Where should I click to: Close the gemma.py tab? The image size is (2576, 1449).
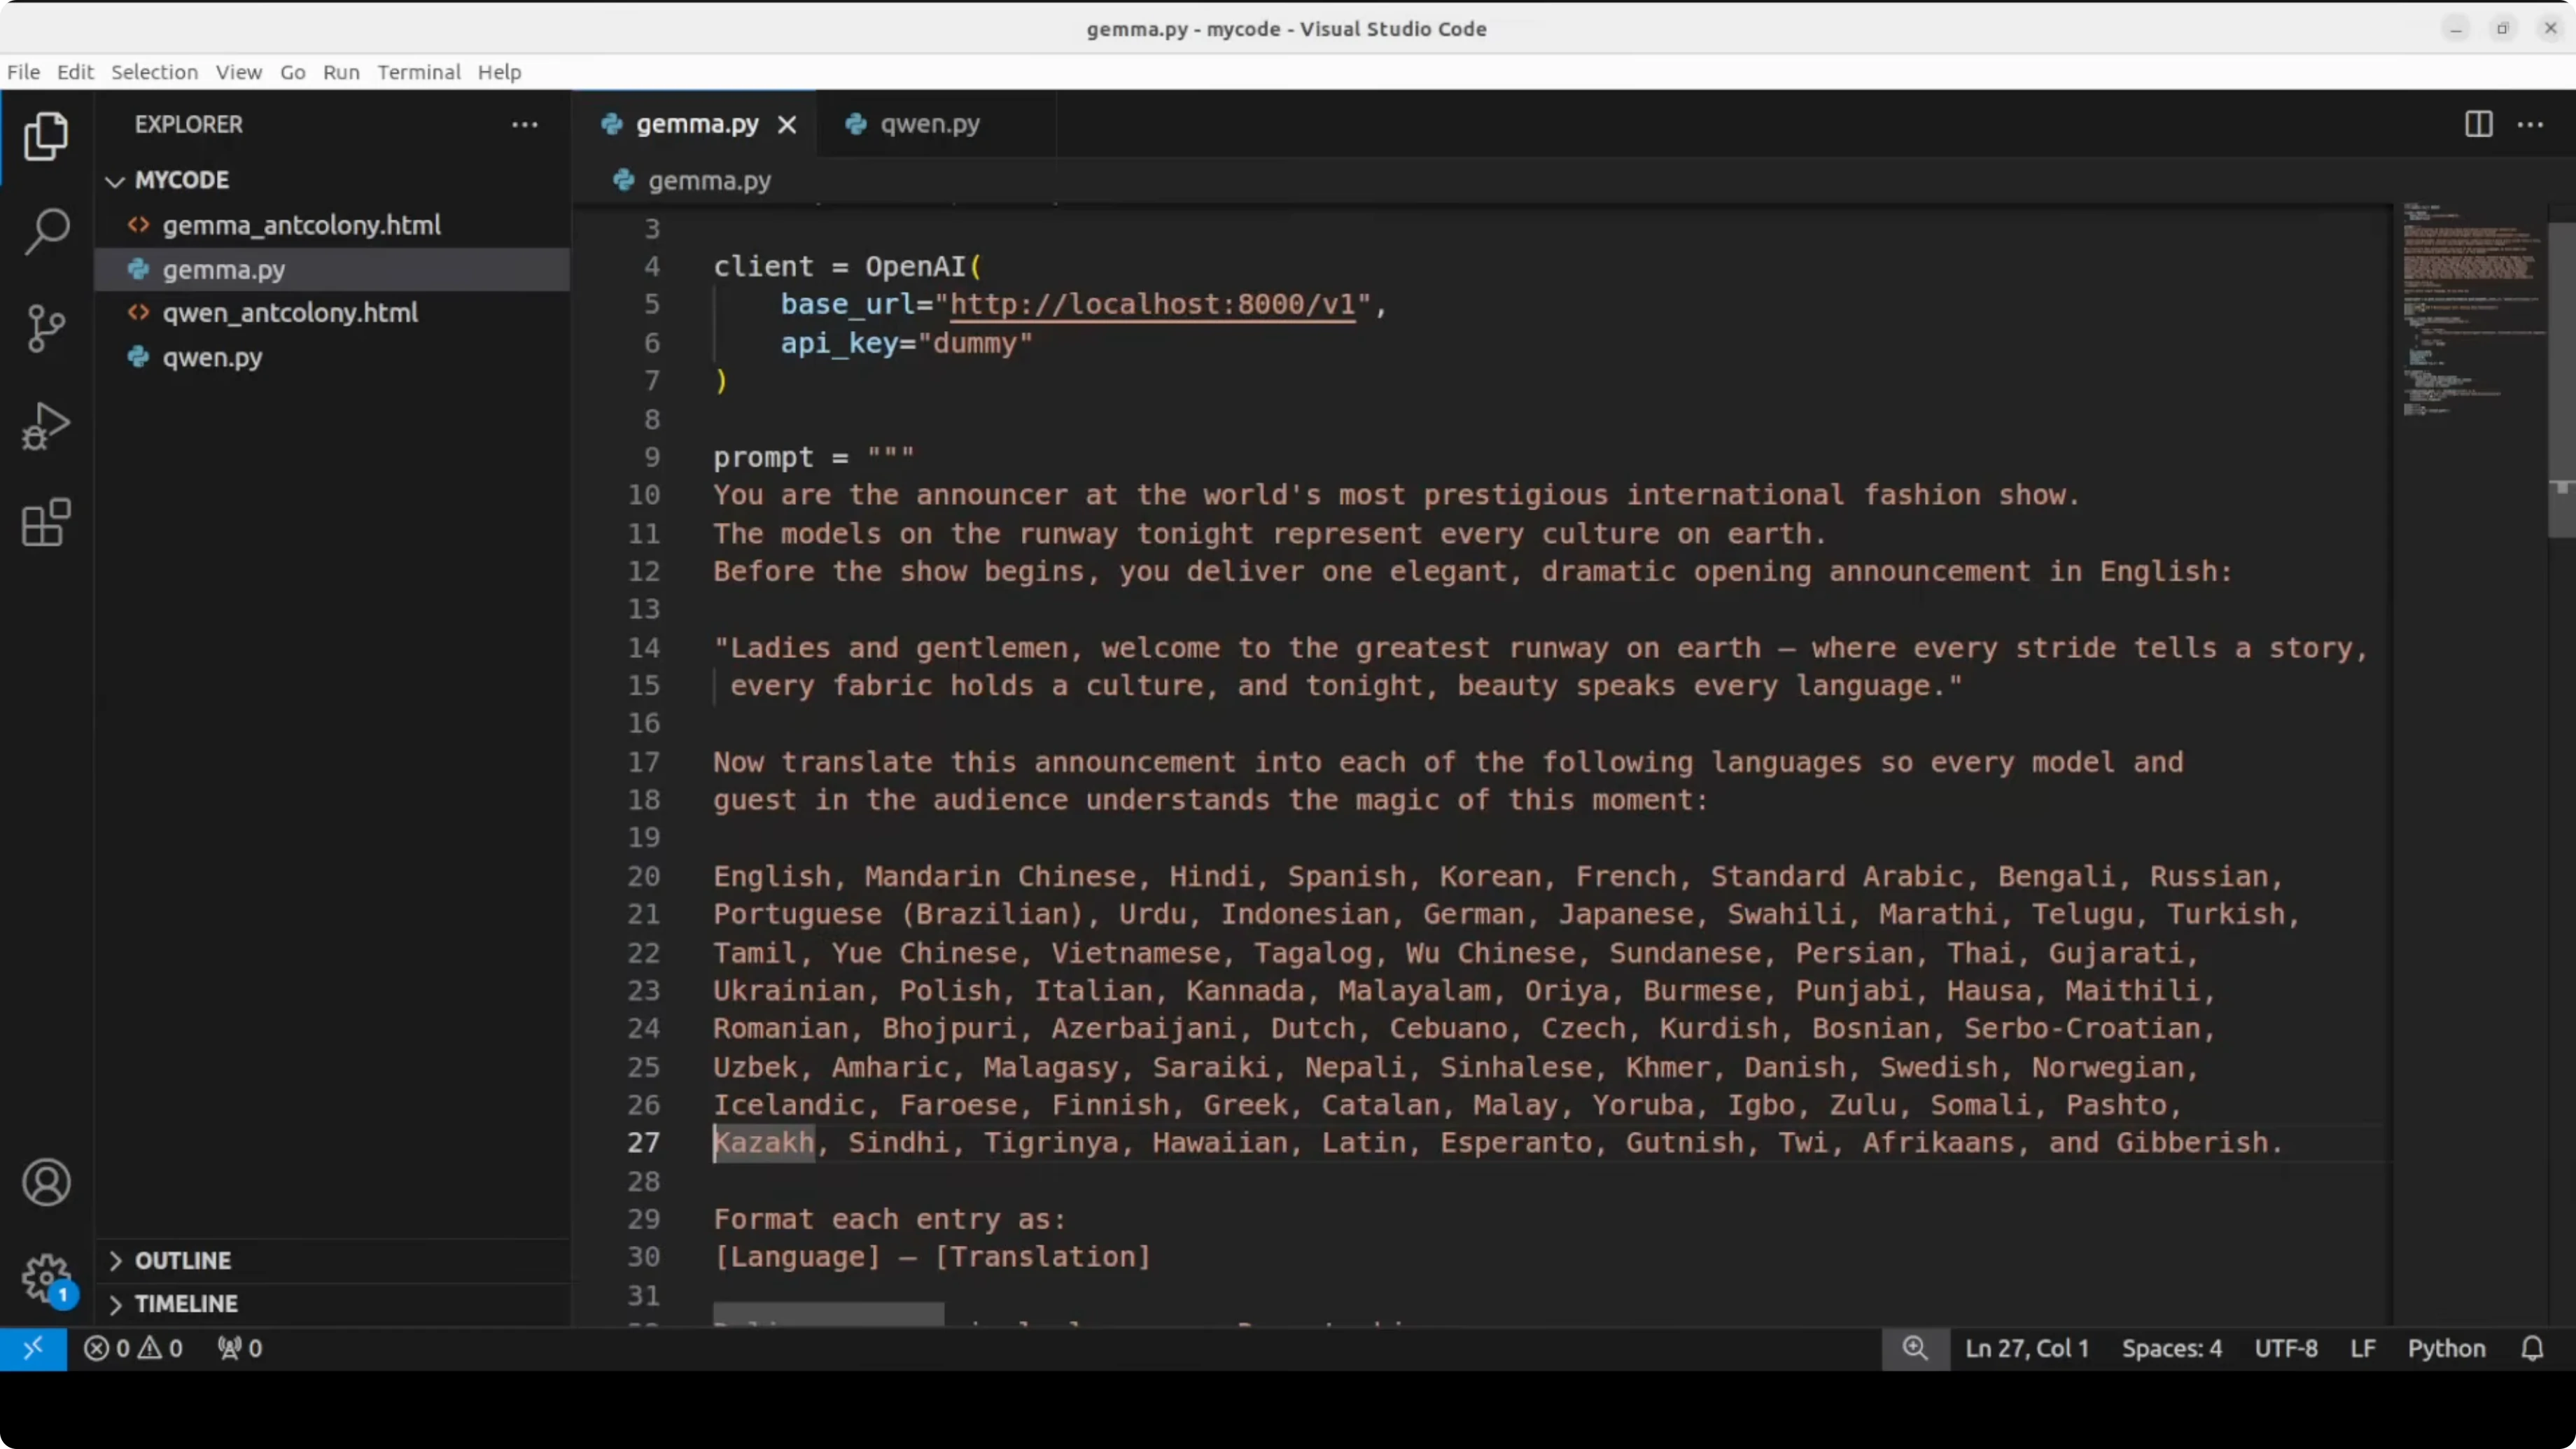coord(787,125)
